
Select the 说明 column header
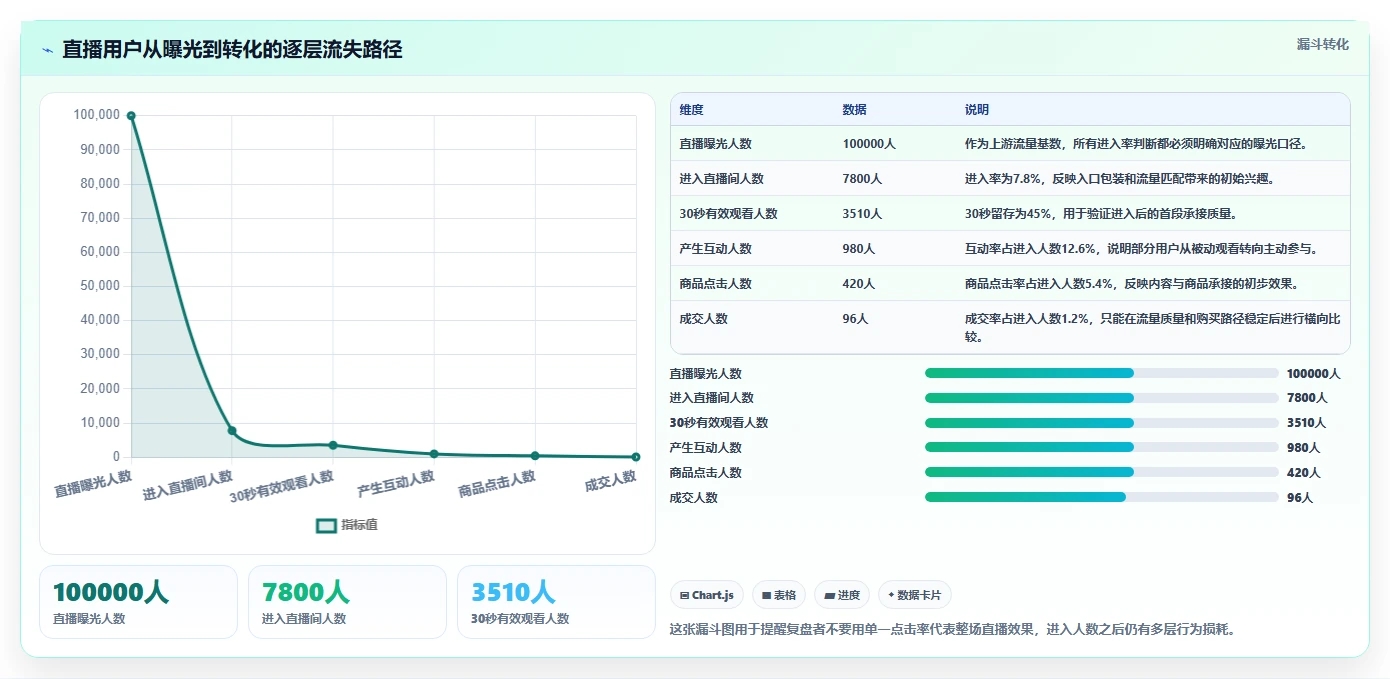[976, 110]
